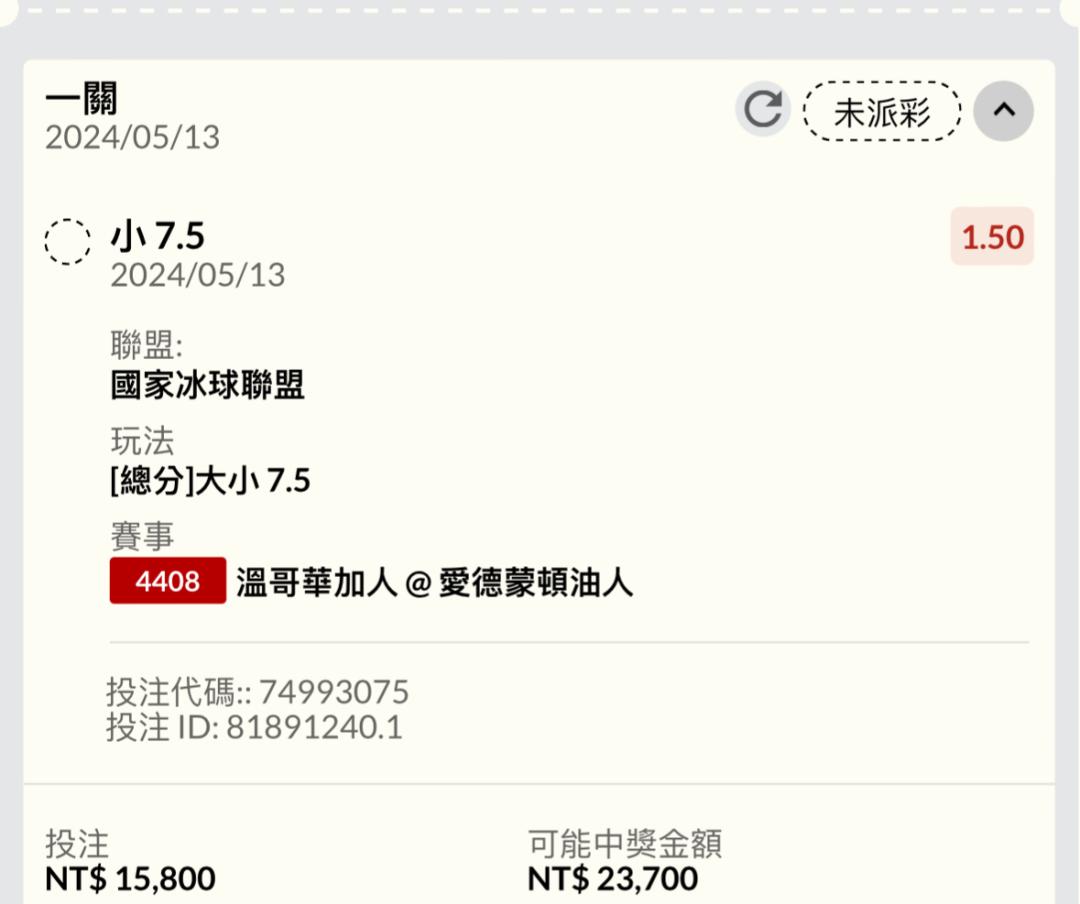1080x904 pixels.
Task: Click the 1.50 odds badge
Action: pos(993,236)
